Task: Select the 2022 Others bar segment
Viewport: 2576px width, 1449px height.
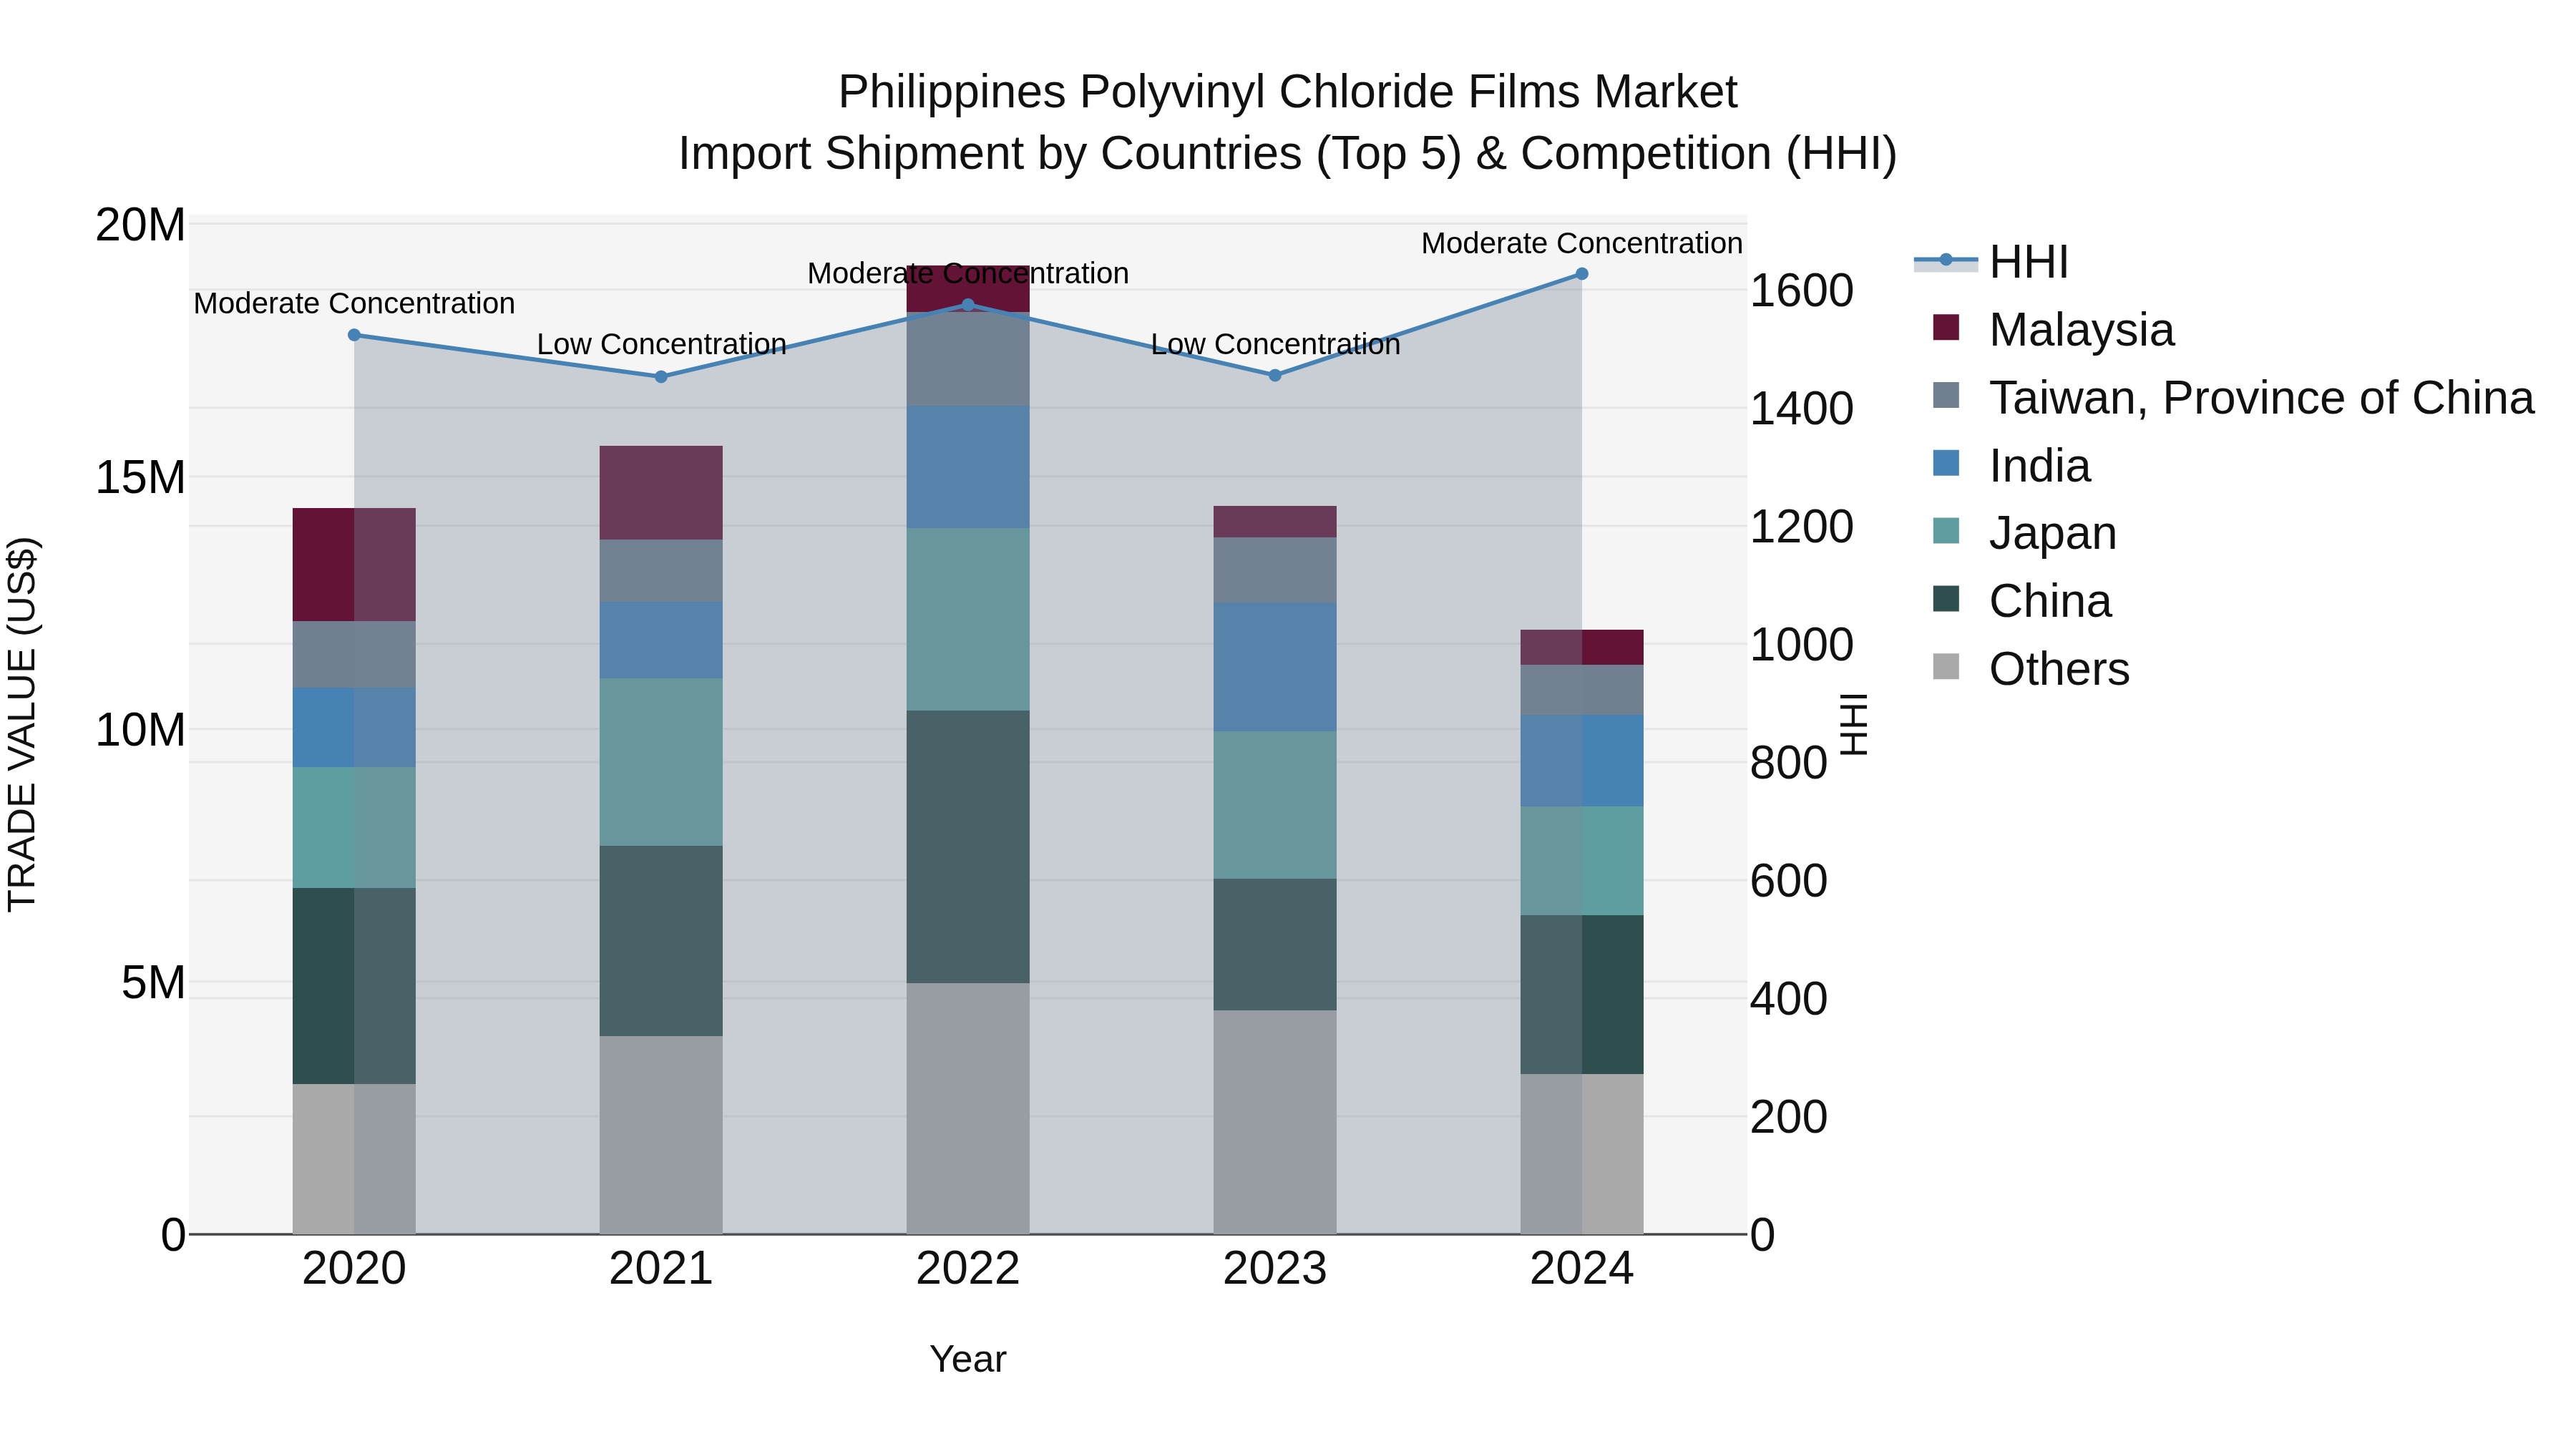Action: point(968,1109)
